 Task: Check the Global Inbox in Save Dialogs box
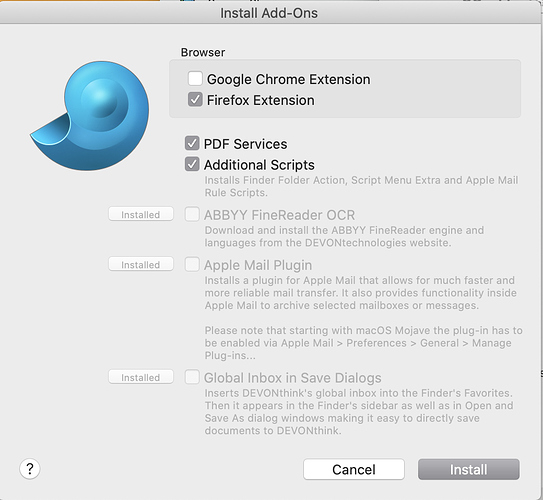coord(192,377)
